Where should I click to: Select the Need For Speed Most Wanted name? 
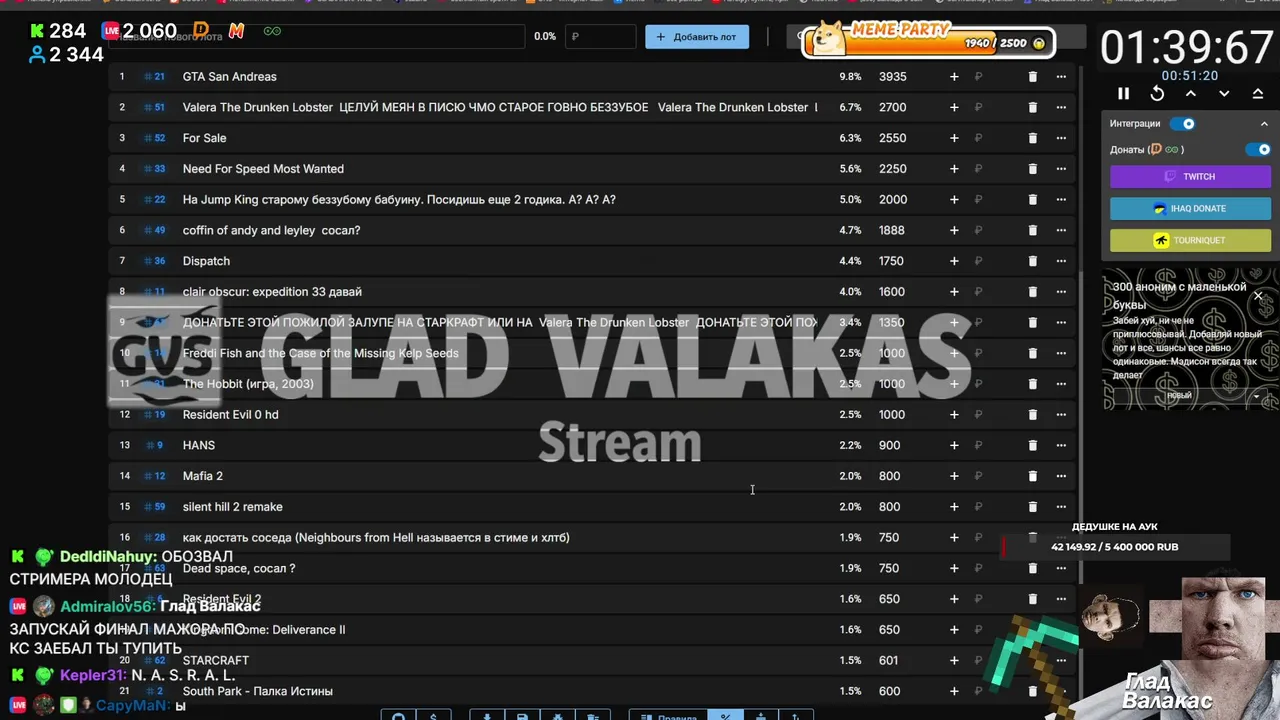[263, 169]
